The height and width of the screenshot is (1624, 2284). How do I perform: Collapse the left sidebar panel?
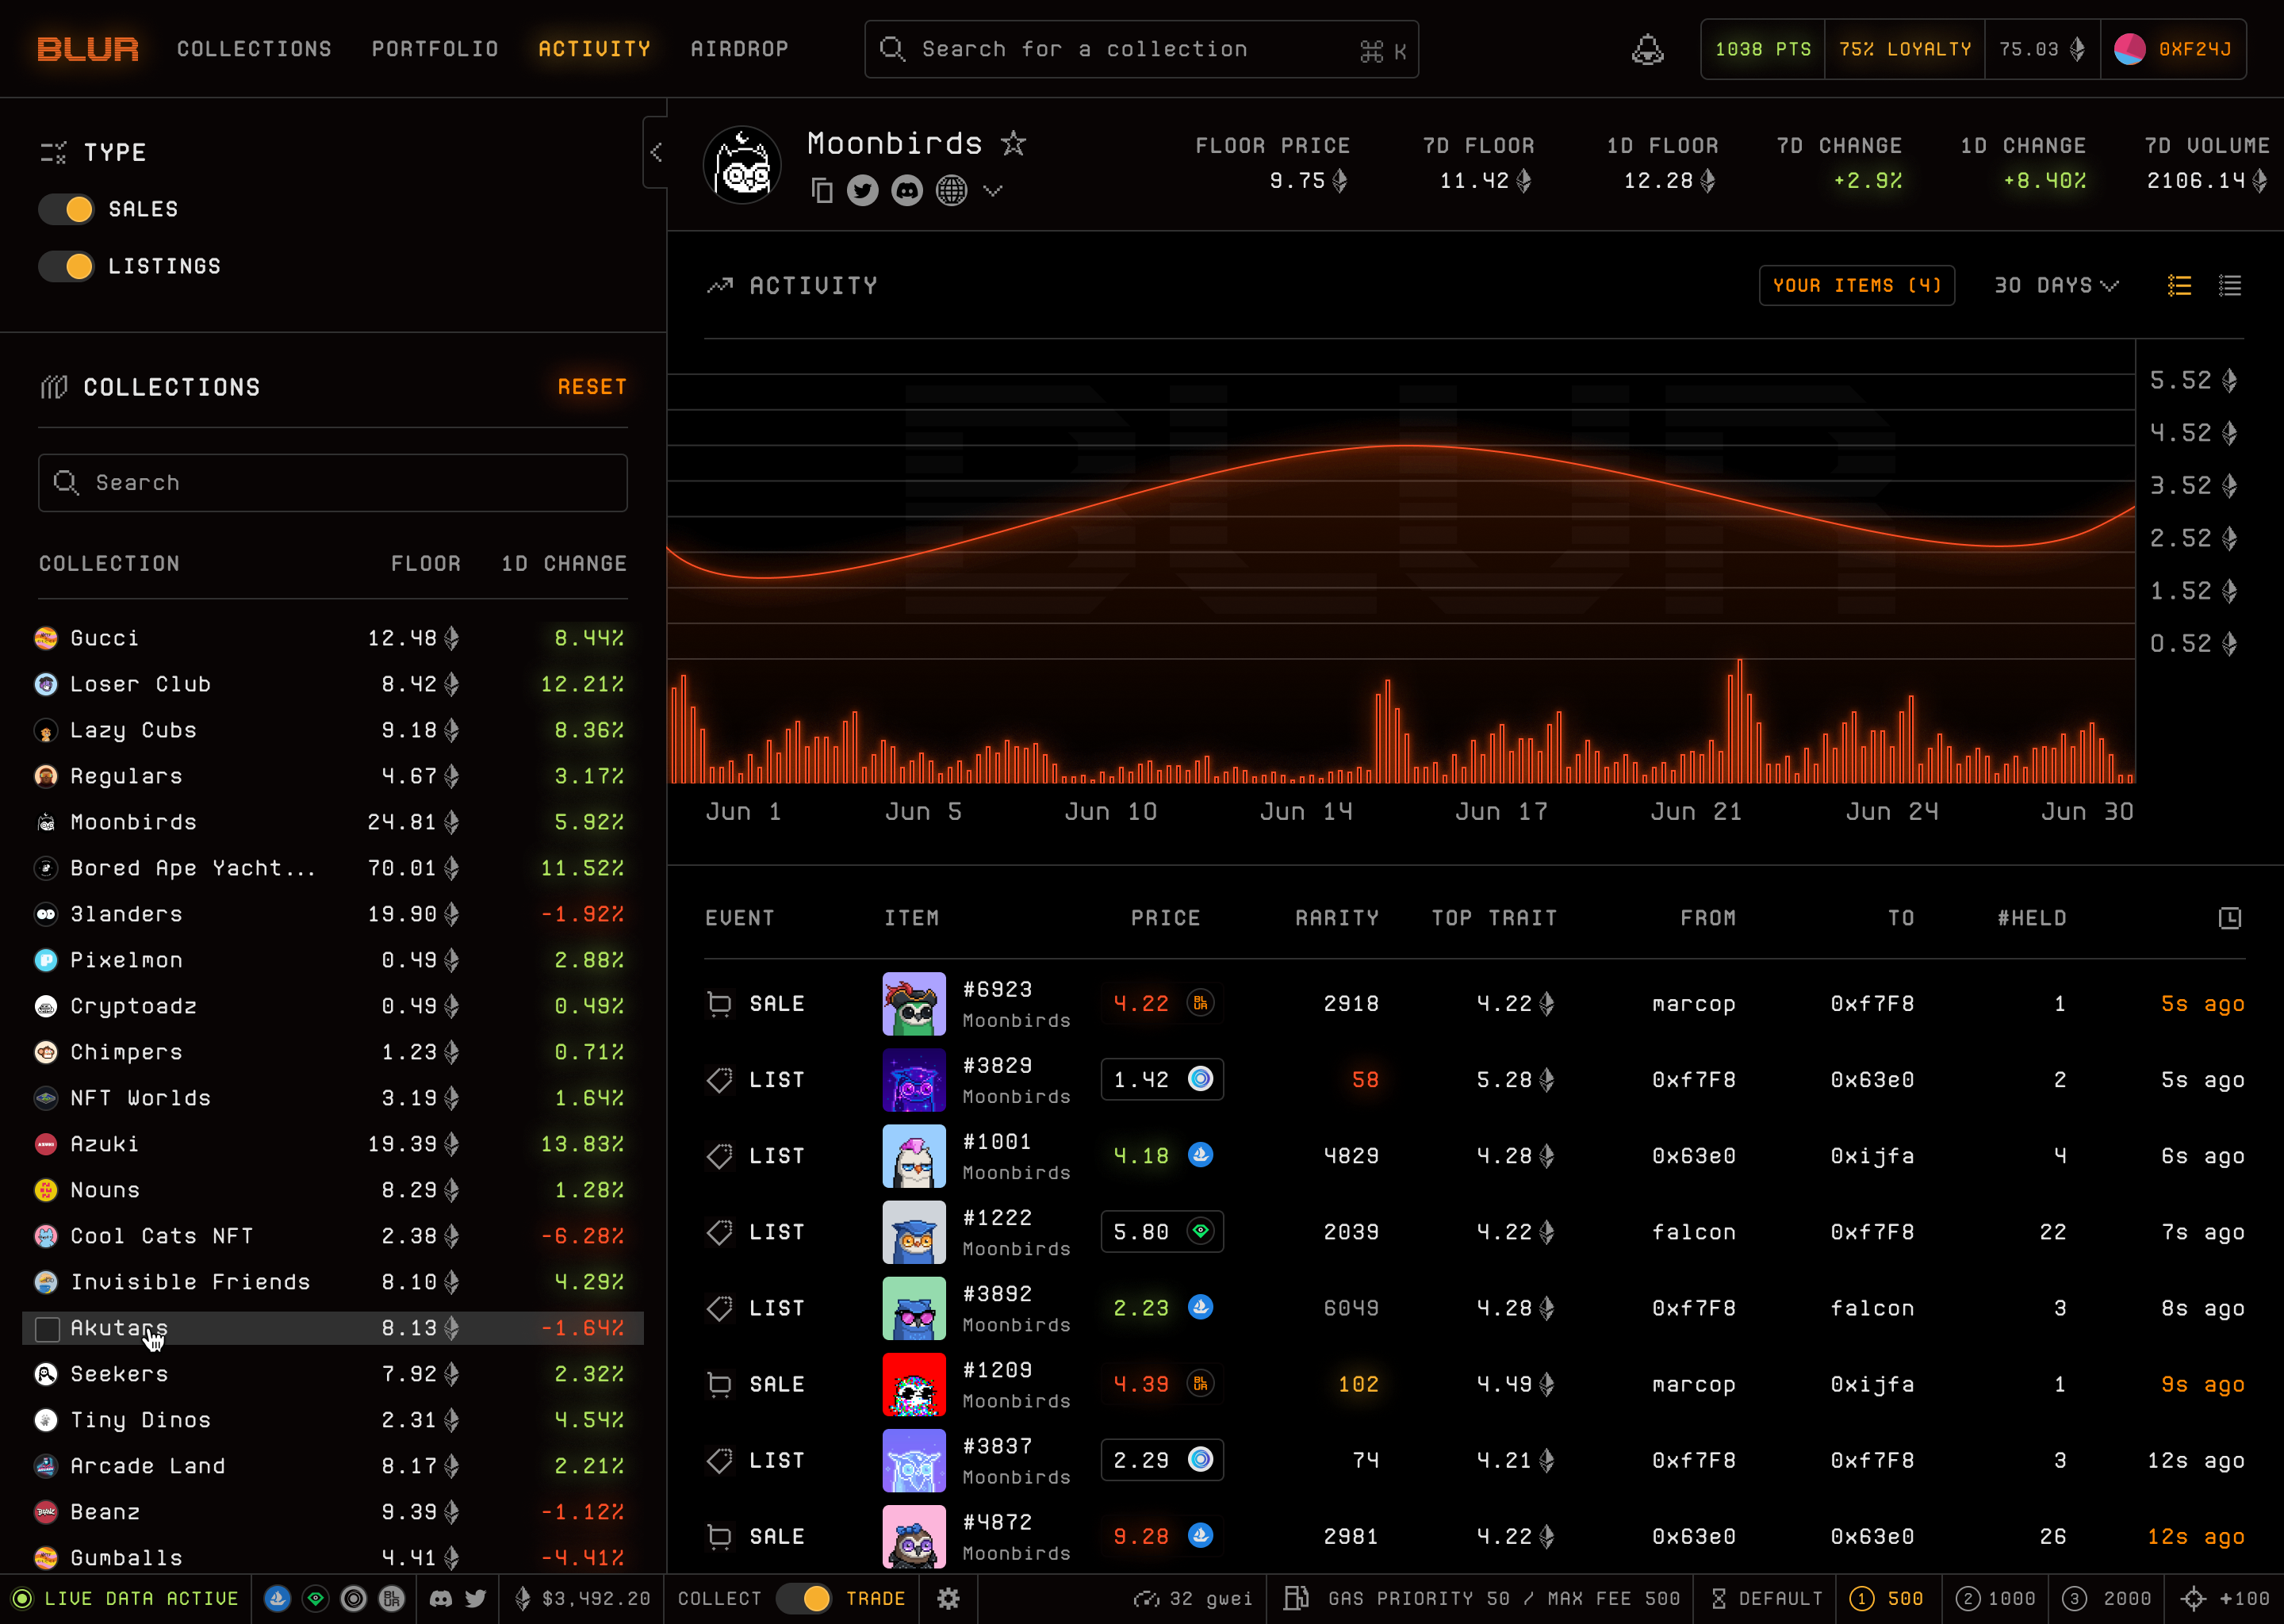point(656,152)
